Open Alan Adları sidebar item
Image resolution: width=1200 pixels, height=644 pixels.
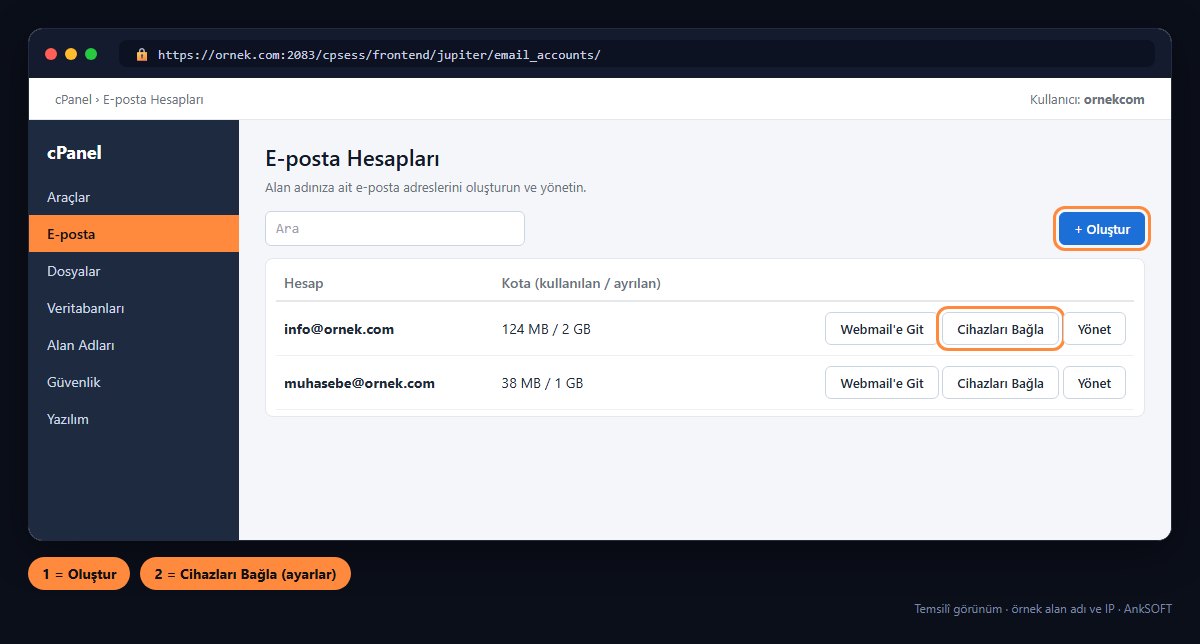[x=133, y=345]
